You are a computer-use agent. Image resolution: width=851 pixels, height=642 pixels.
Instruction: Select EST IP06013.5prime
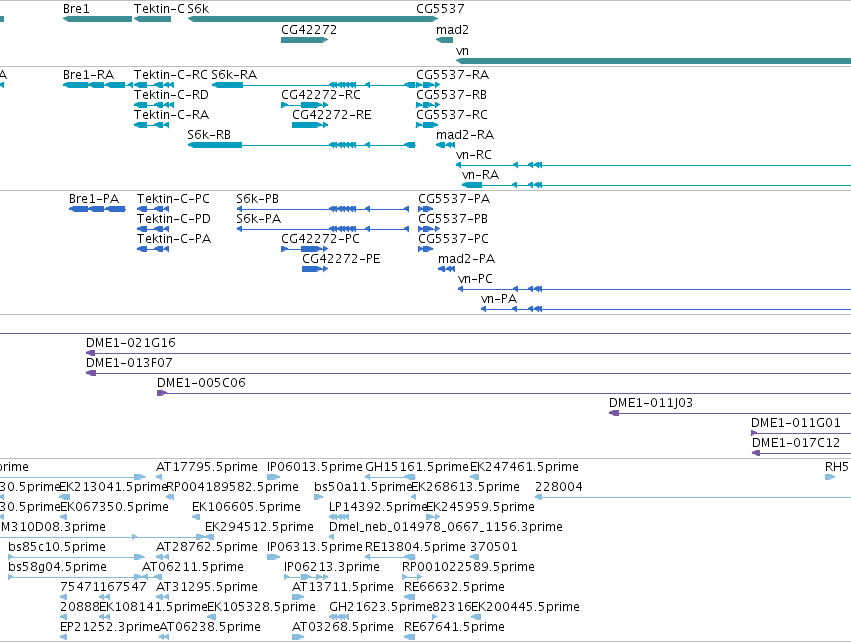click(x=315, y=467)
